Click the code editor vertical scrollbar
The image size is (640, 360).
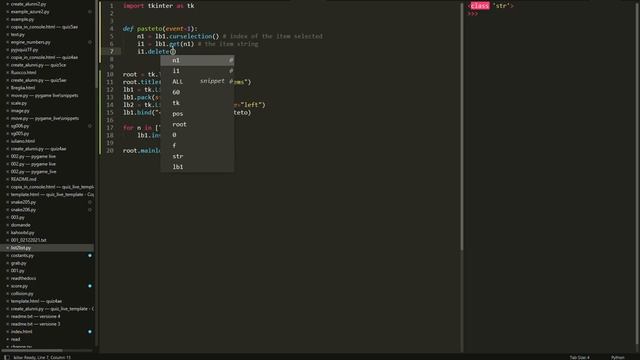coord(462,127)
